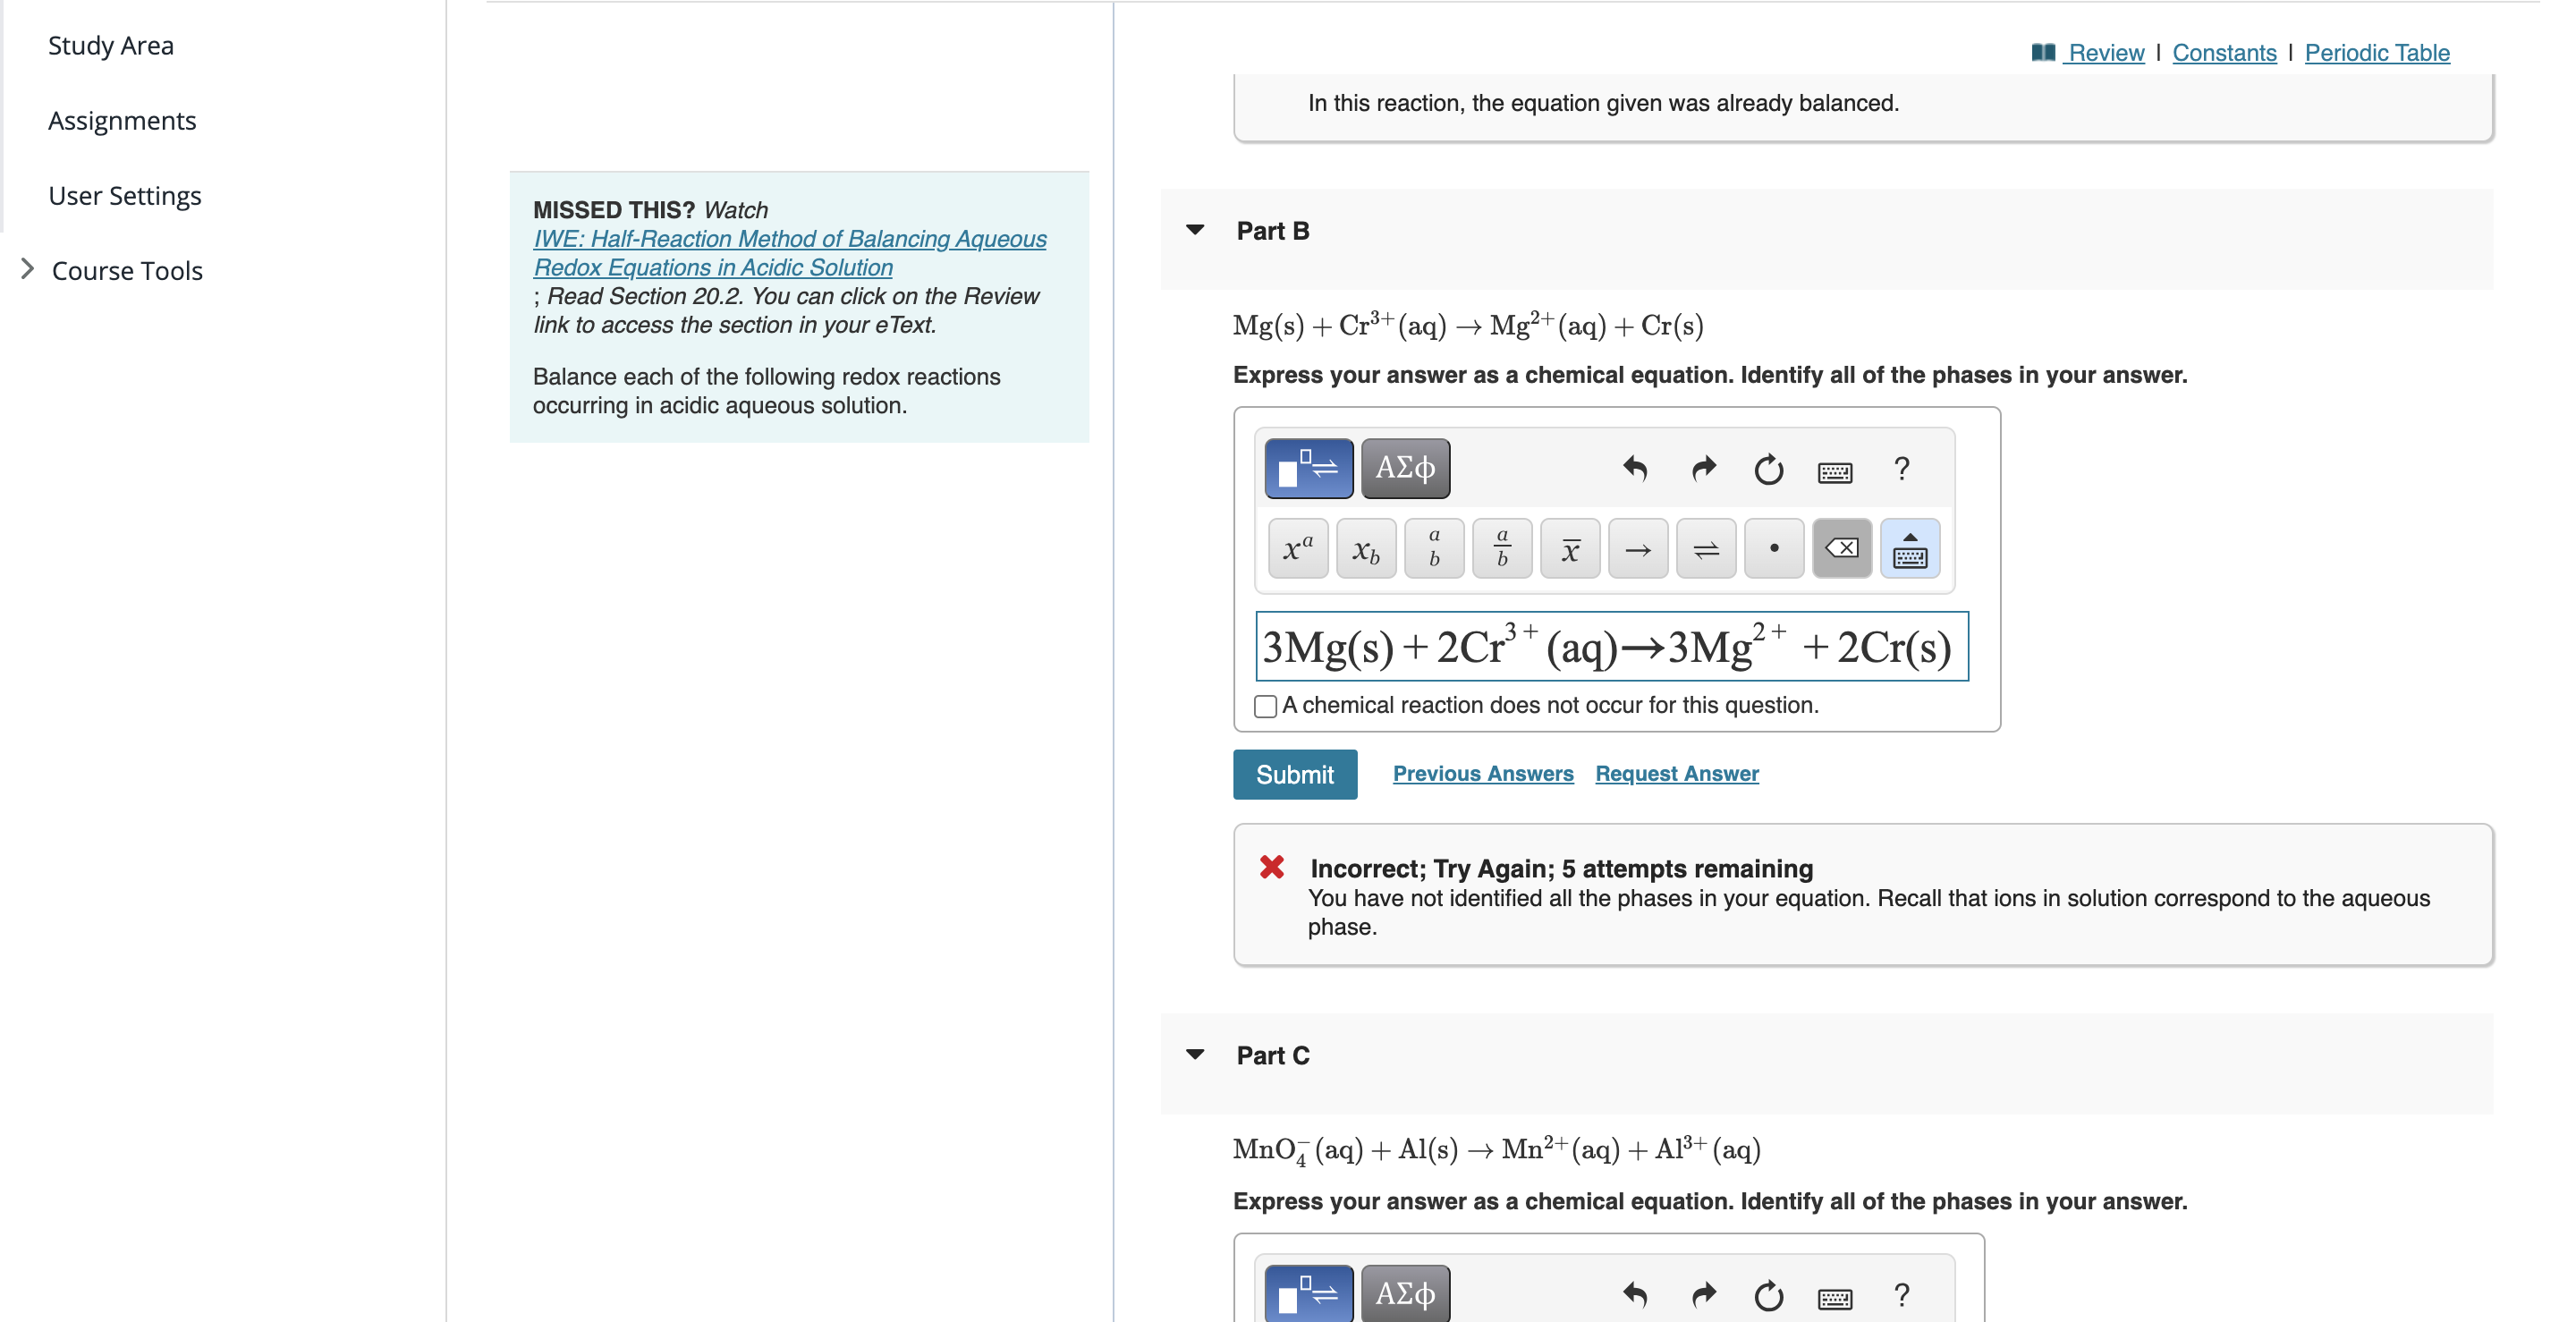Redo the edit in Part B
Image resolution: width=2576 pixels, height=1322 pixels.
[1703, 468]
